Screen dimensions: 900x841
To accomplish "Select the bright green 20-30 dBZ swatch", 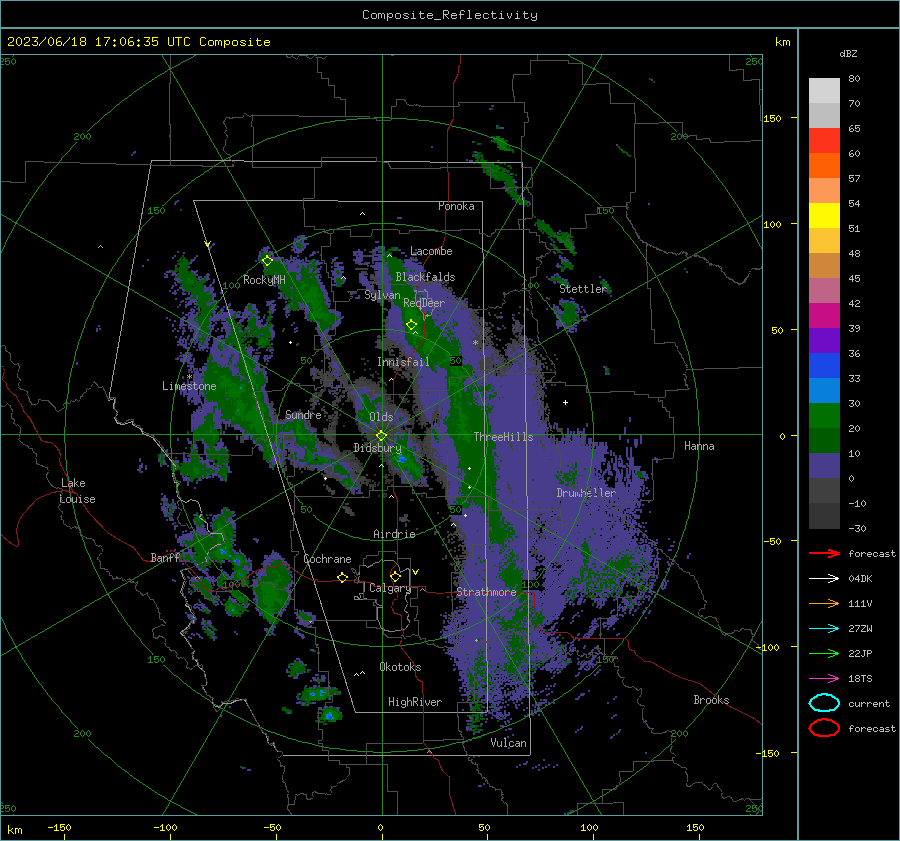I will pos(824,415).
